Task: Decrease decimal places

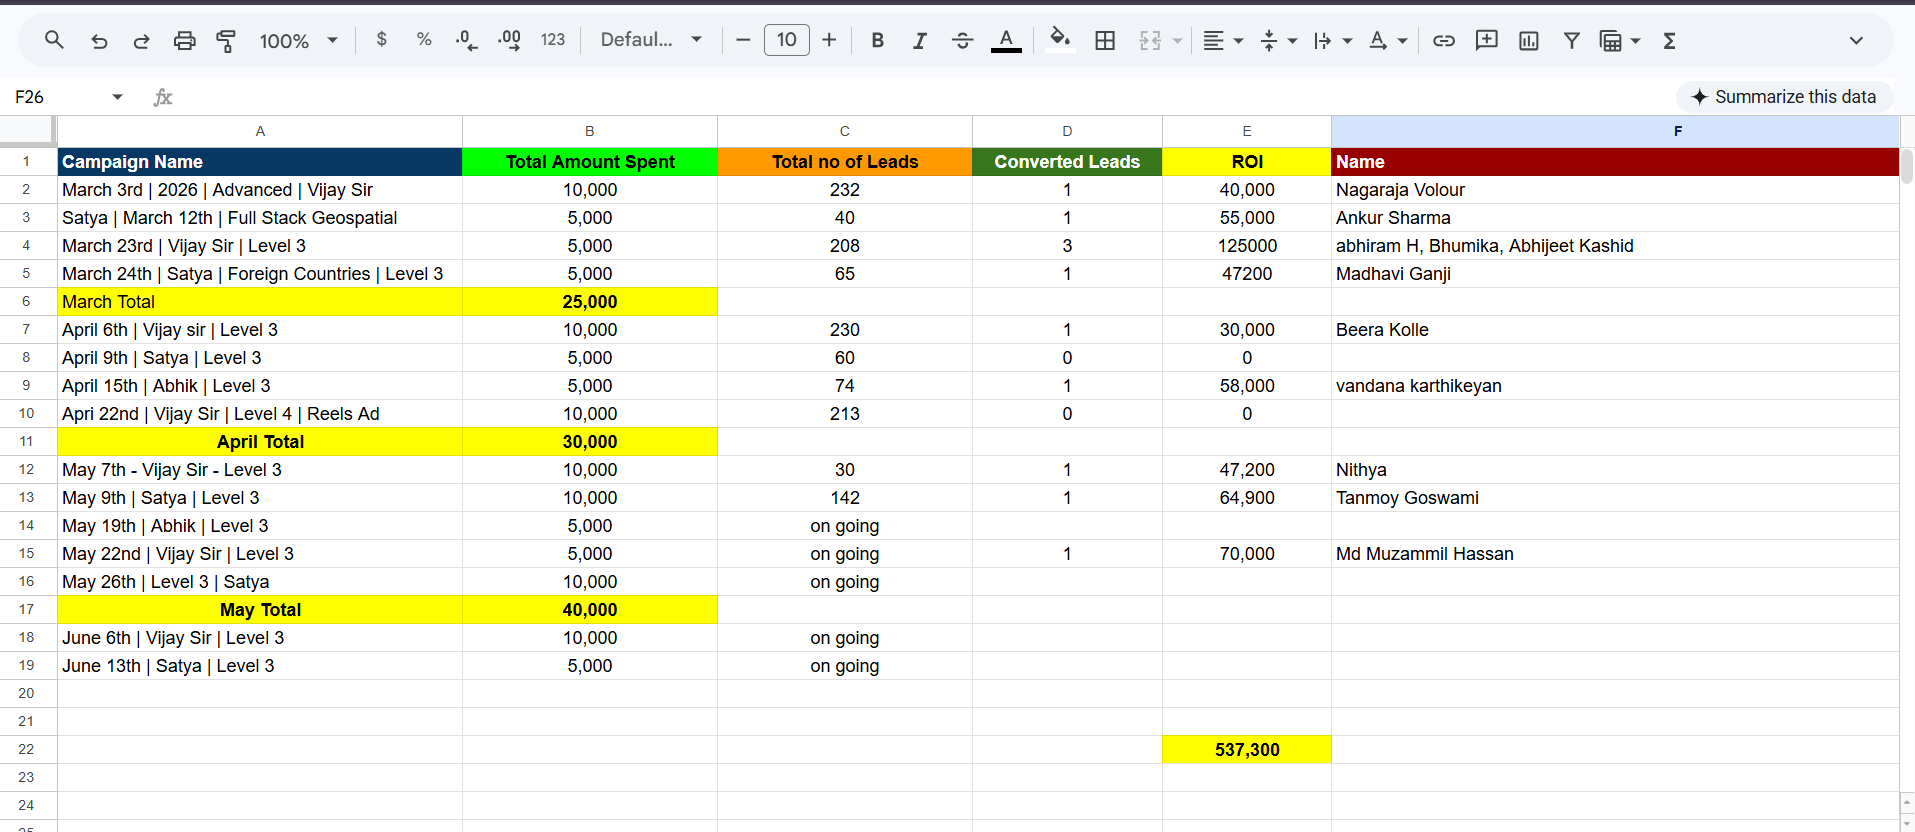Action: point(466,40)
